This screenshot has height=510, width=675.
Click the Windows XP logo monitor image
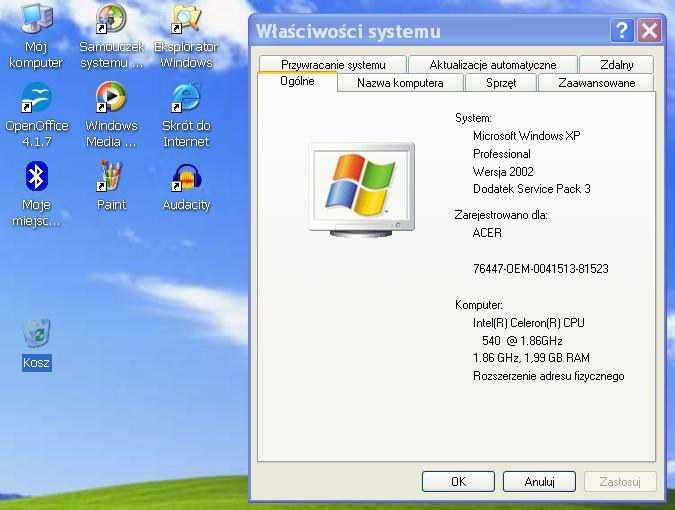pyautogui.click(x=362, y=190)
